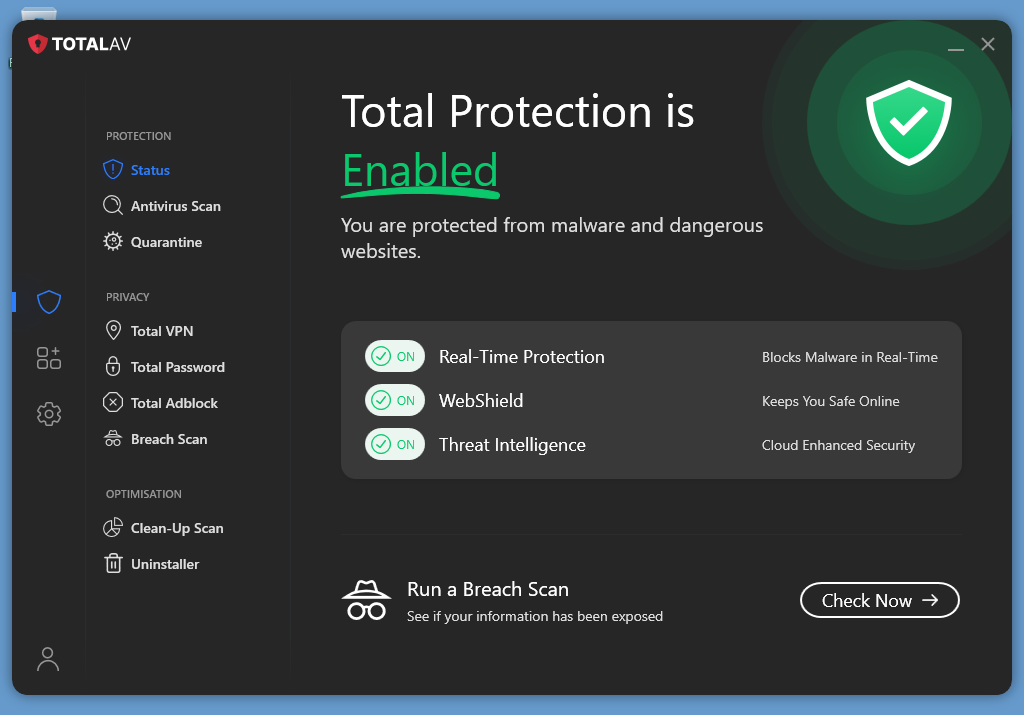Viewport: 1024px width, 715px height.
Task: Click the user account profile icon
Action: coord(48,658)
